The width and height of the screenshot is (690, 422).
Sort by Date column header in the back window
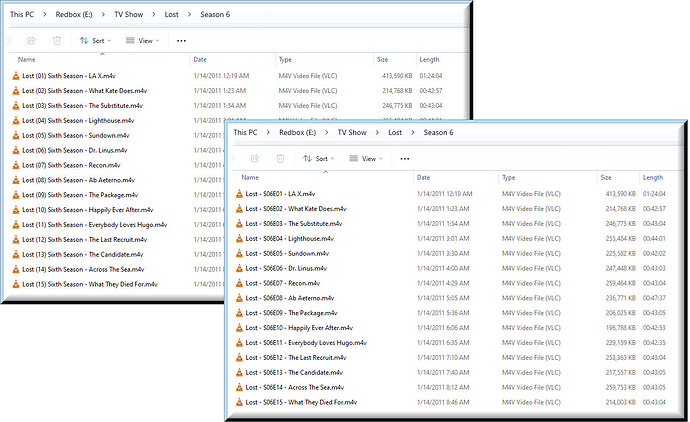pyautogui.click(x=200, y=59)
